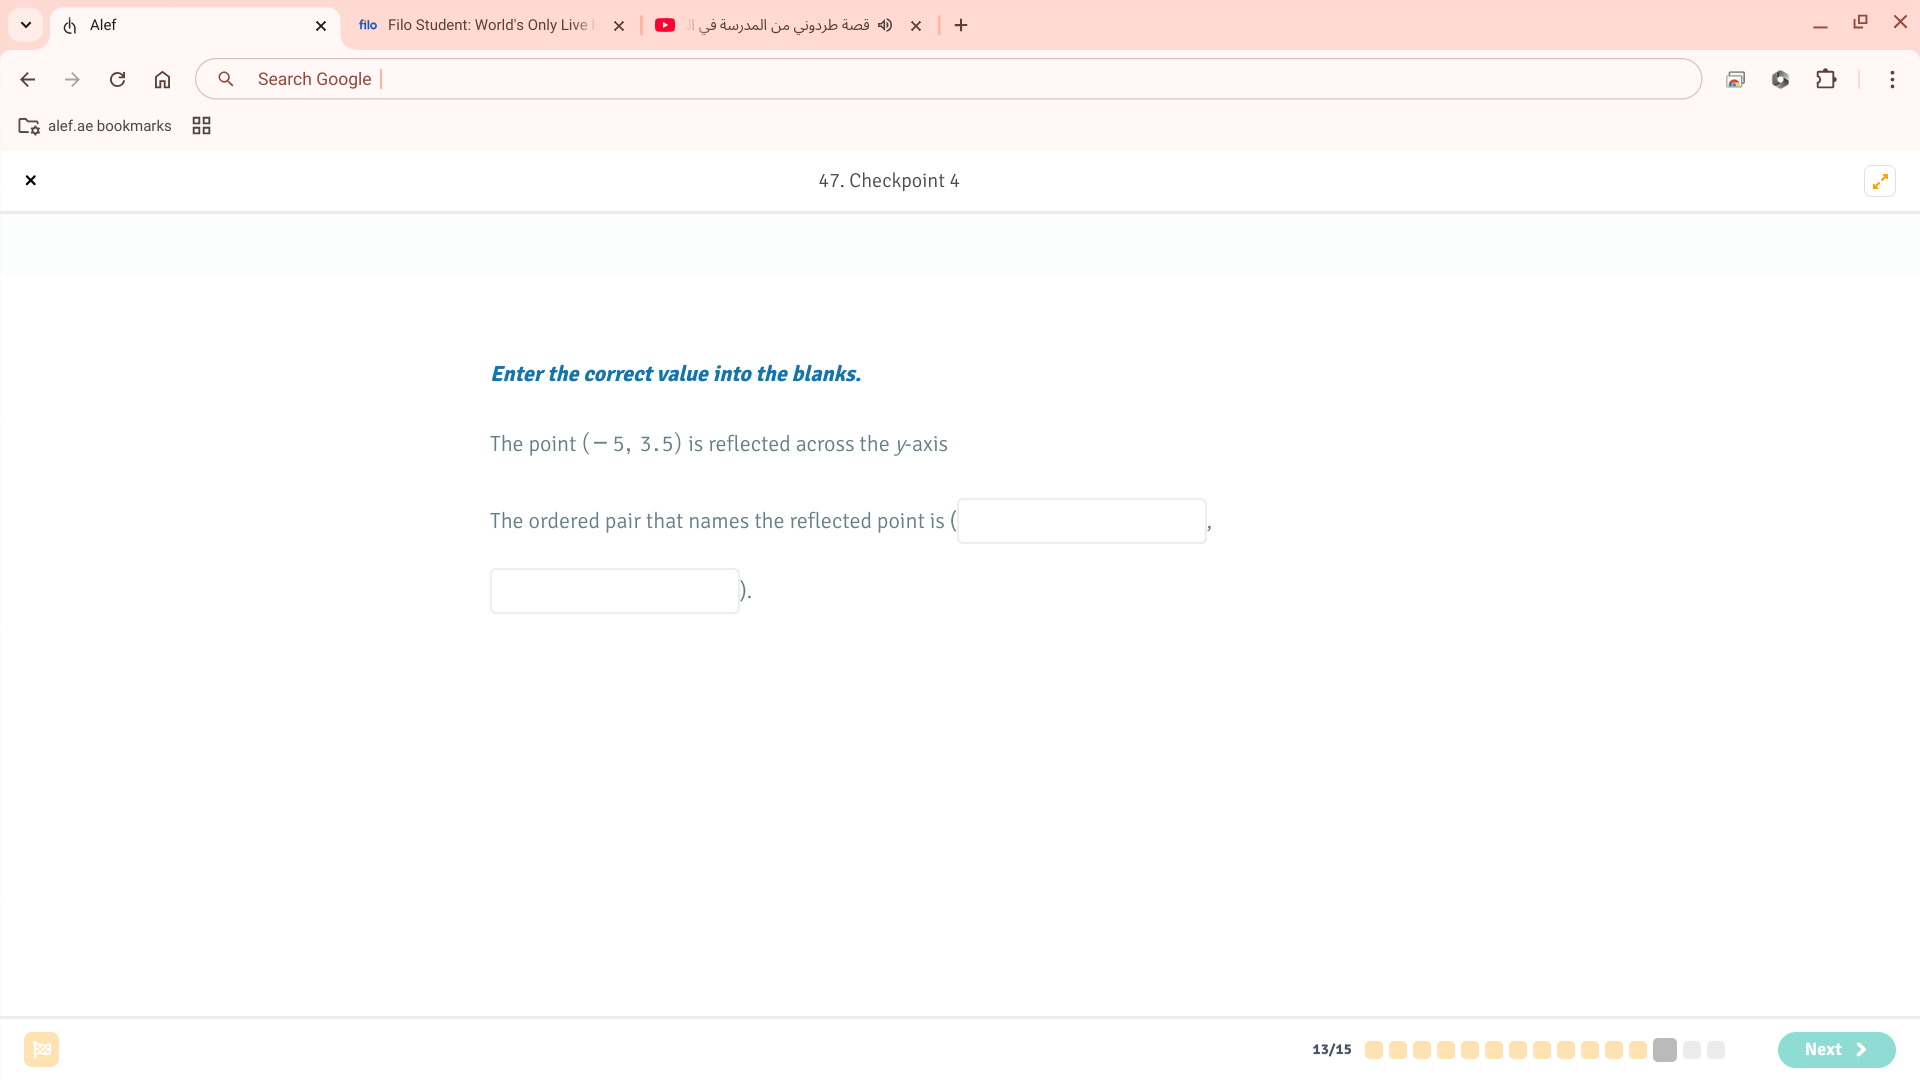The height and width of the screenshot is (1080, 1920).
Task: Open a new browser tab
Action: [x=961, y=25]
